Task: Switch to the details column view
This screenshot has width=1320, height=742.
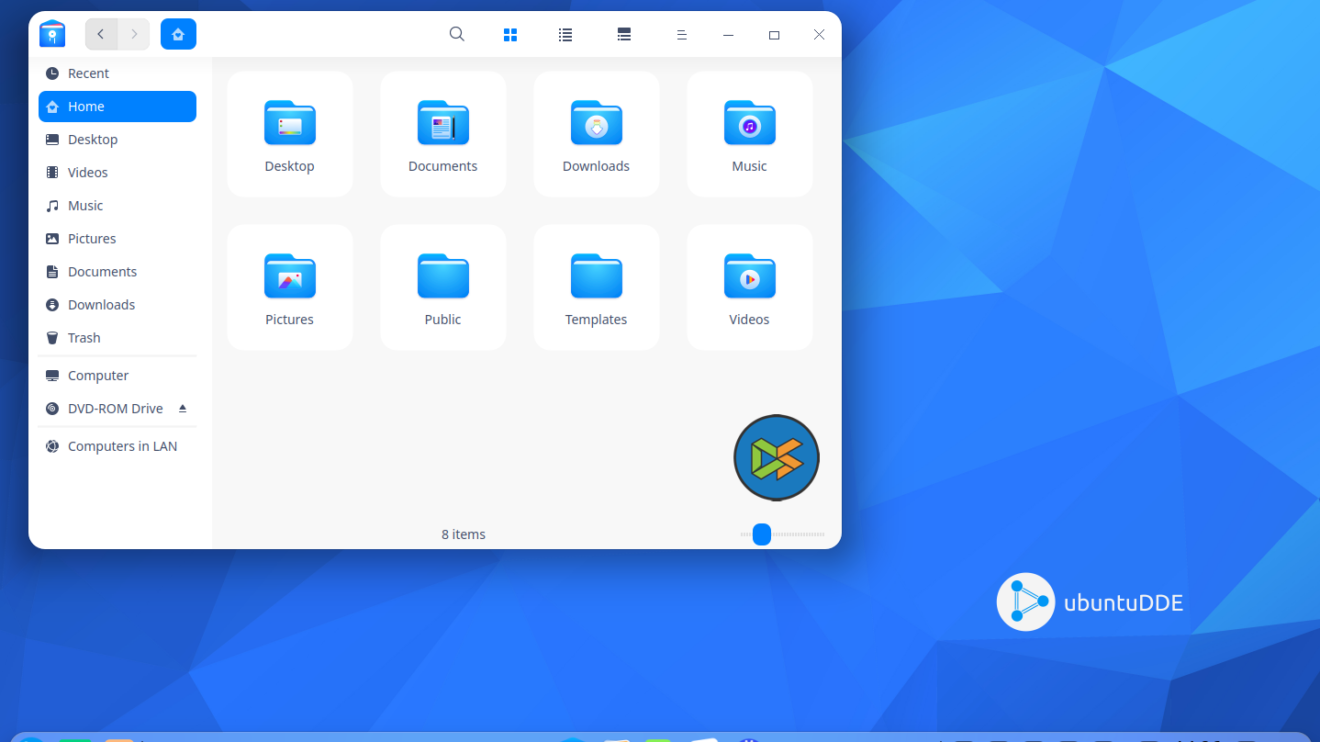Action: coord(624,35)
